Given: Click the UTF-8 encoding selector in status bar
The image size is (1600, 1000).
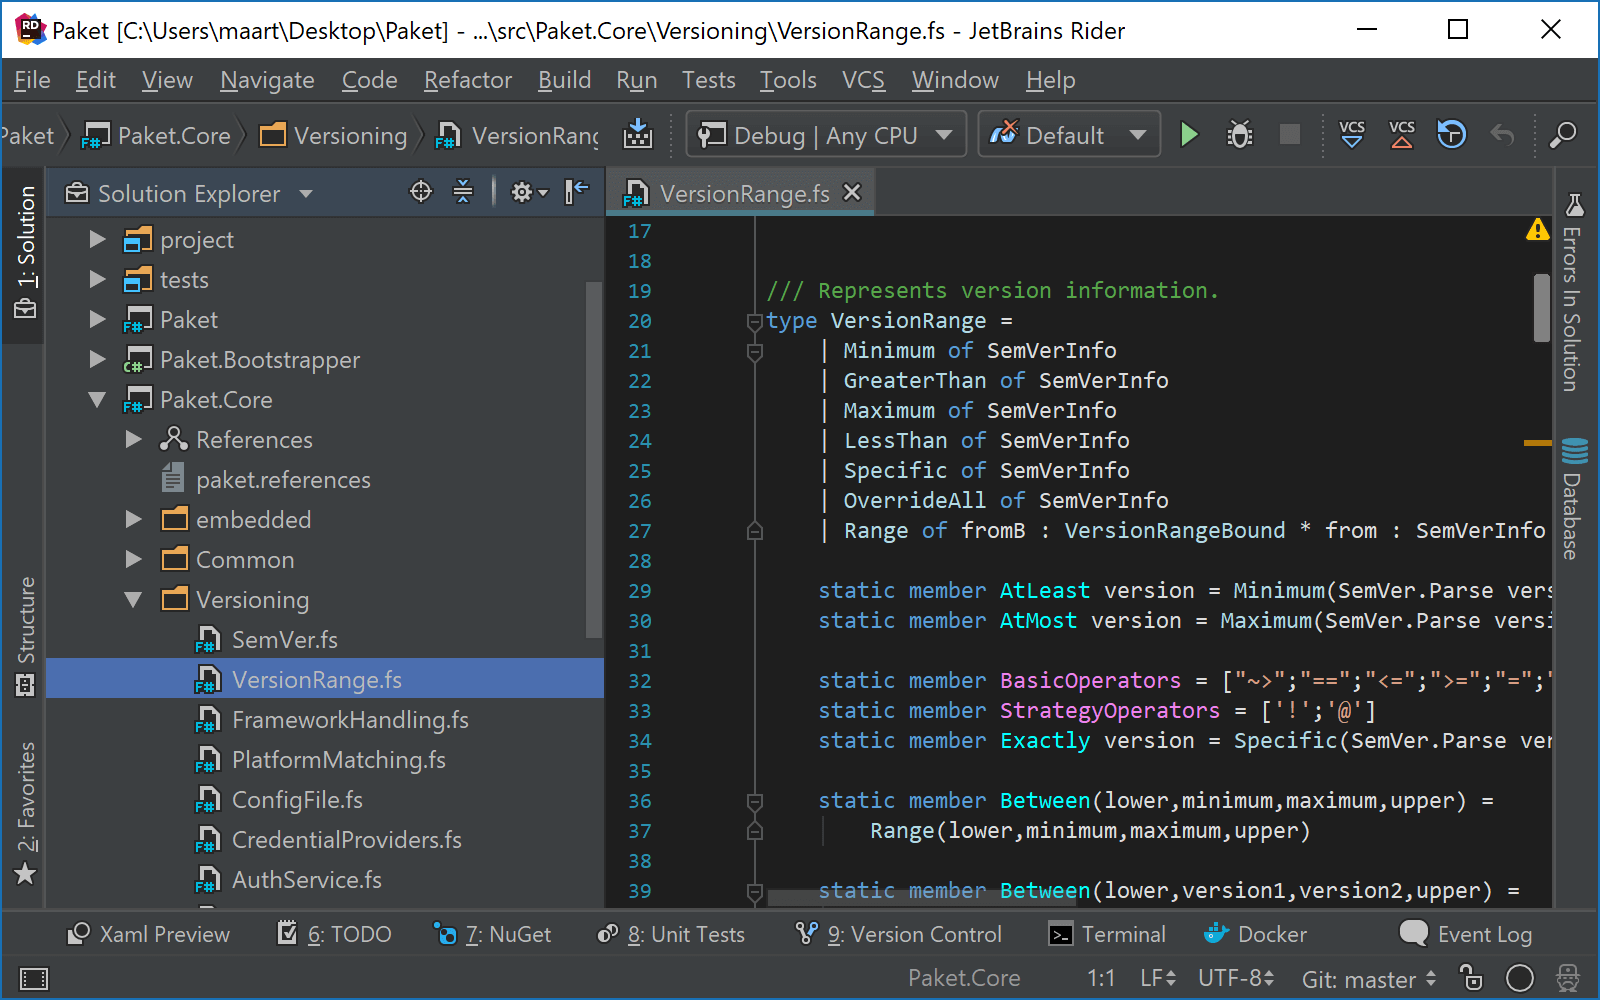Looking at the screenshot, I should pyautogui.click(x=1236, y=978).
